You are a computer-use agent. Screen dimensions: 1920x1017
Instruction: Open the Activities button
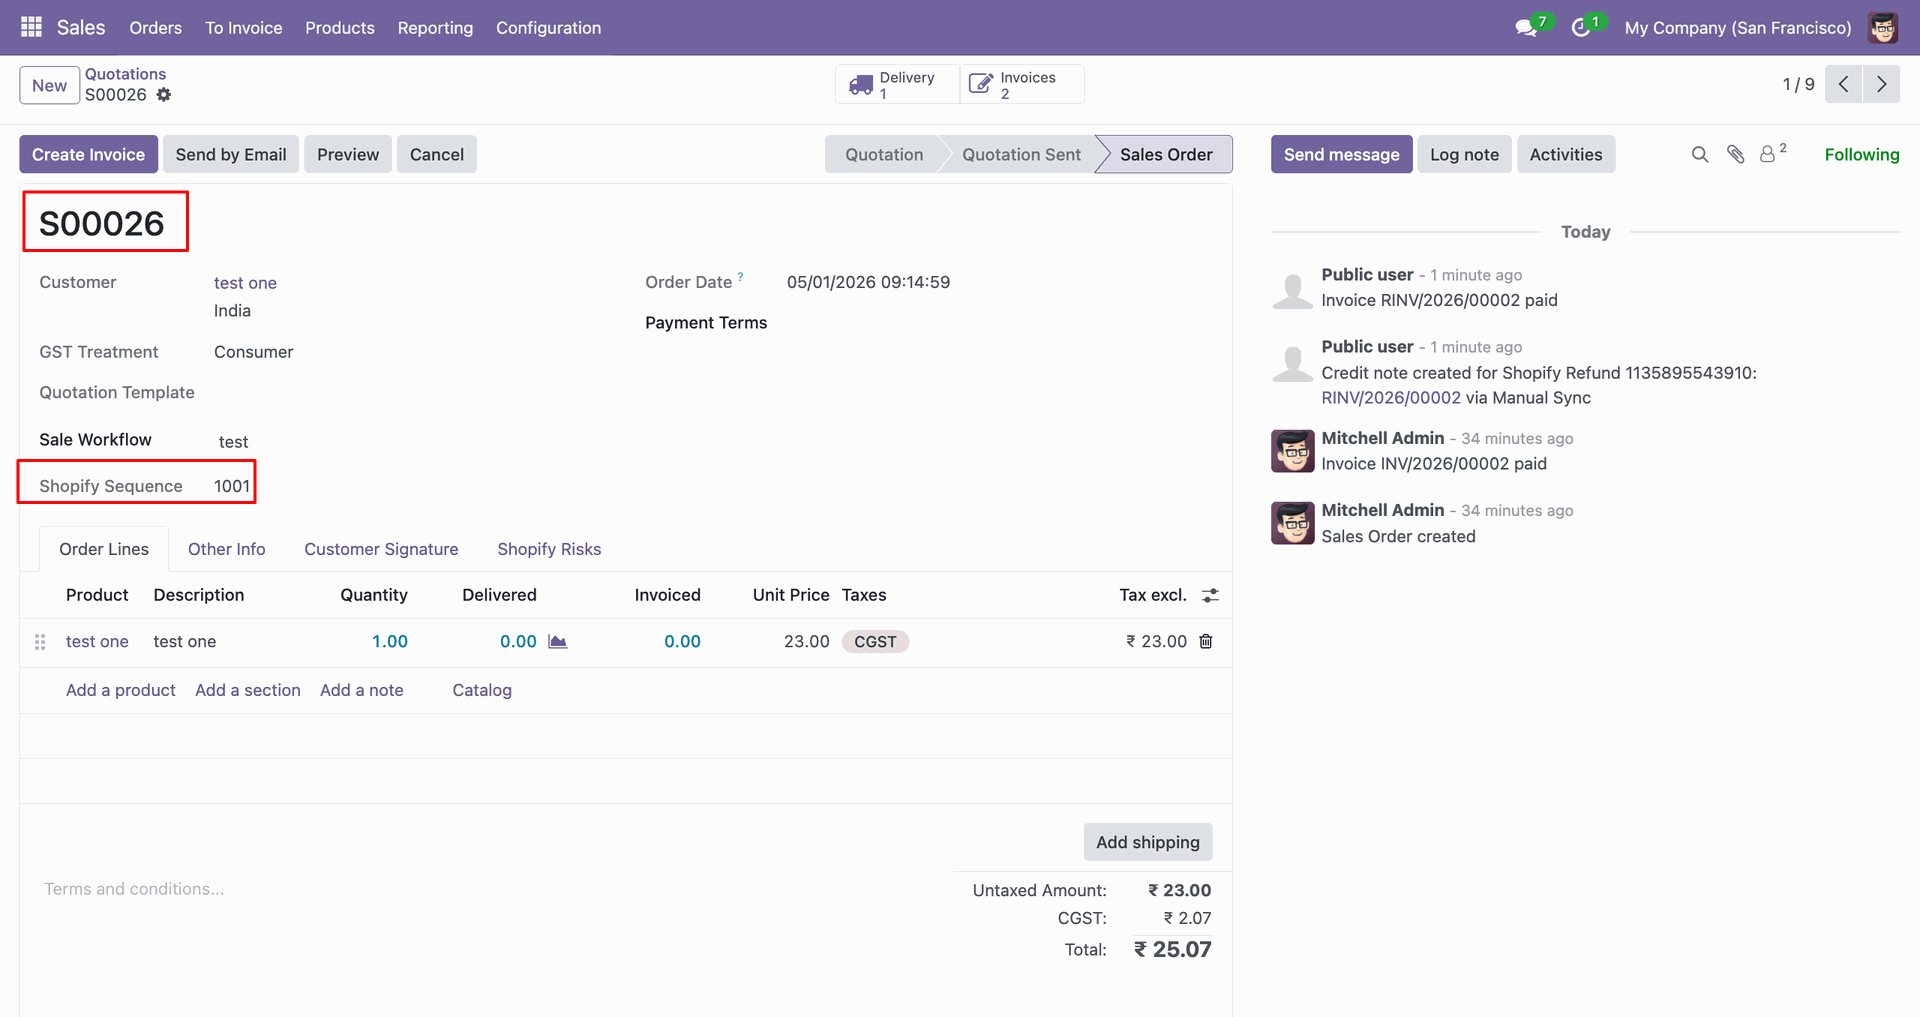coord(1566,154)
